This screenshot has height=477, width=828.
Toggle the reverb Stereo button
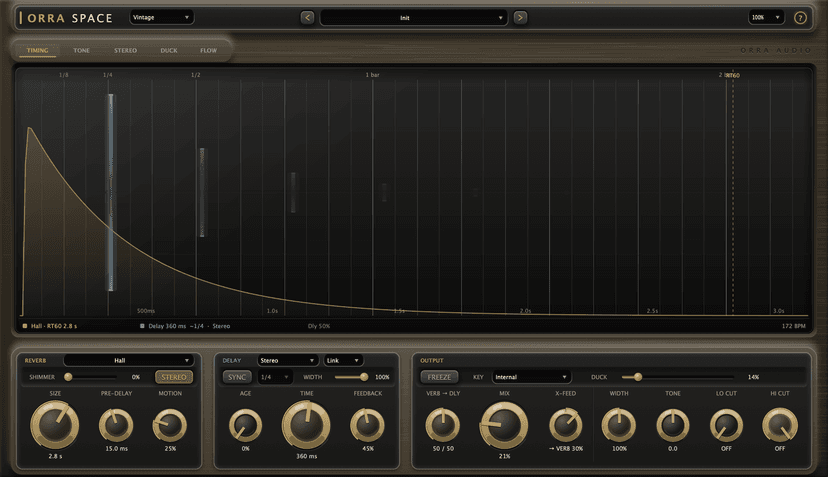pos(174,377)
